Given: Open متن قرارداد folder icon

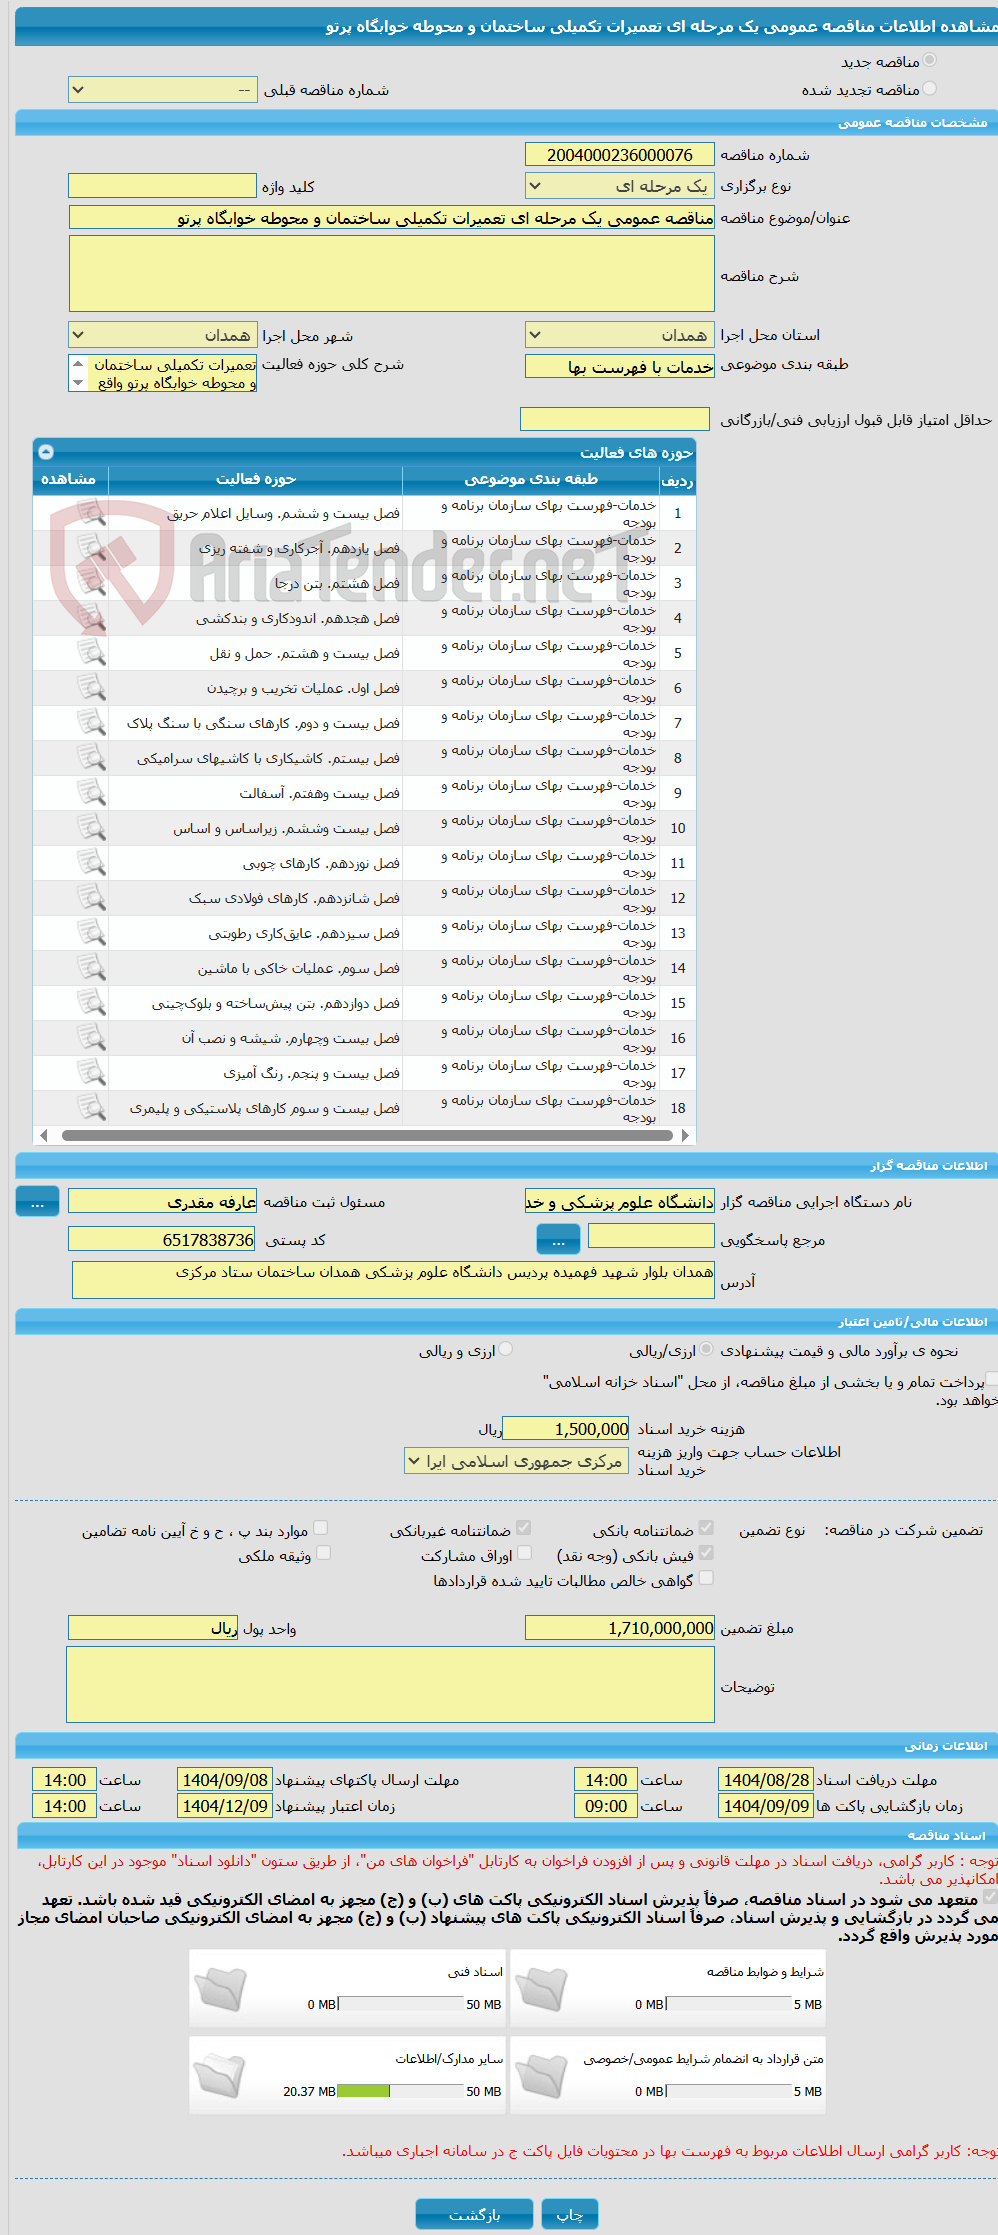Looking at the screenshot, I should point(541,2075).
